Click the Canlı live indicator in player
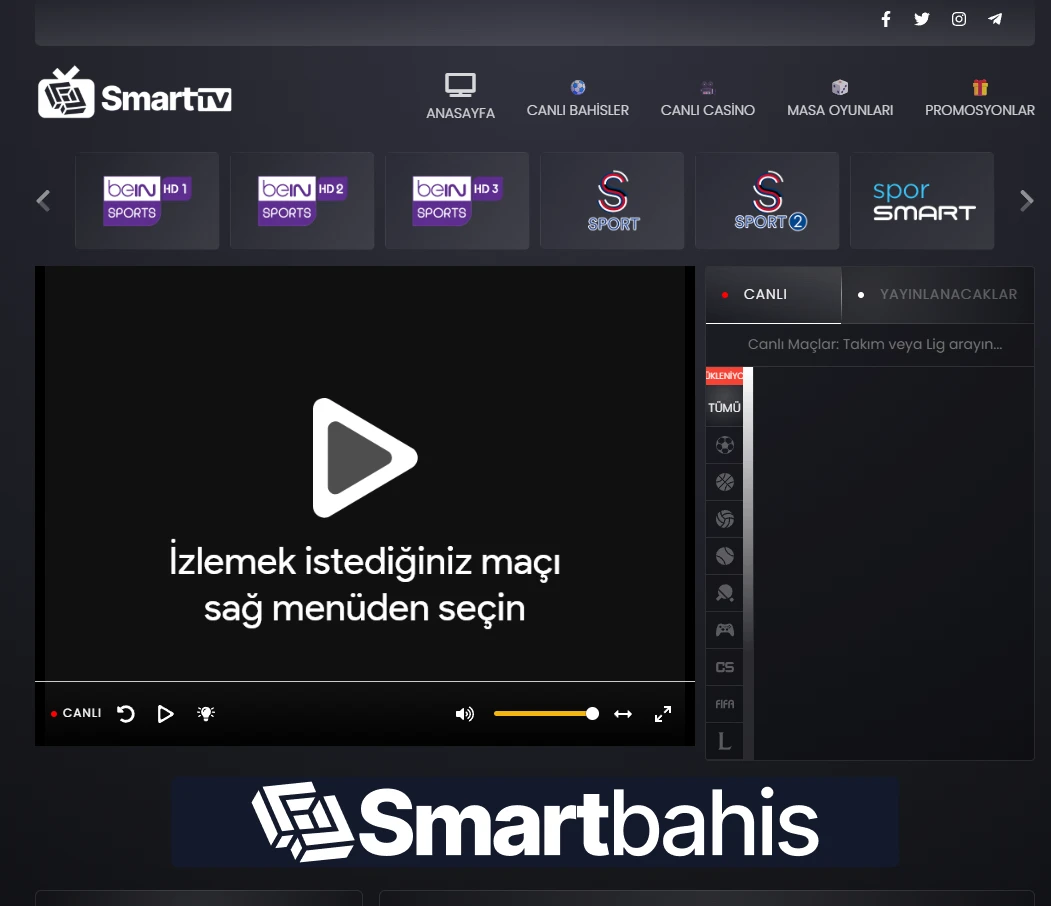1051x906 pixels. tap(76, 713)
